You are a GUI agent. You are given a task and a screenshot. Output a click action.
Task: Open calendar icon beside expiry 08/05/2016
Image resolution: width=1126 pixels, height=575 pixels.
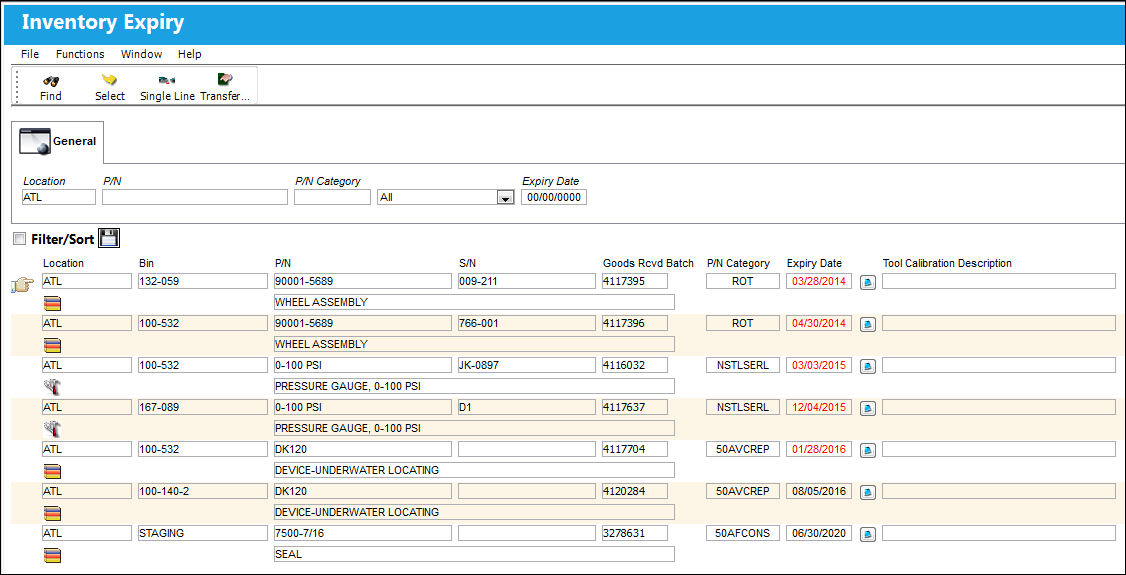point(867,492)
